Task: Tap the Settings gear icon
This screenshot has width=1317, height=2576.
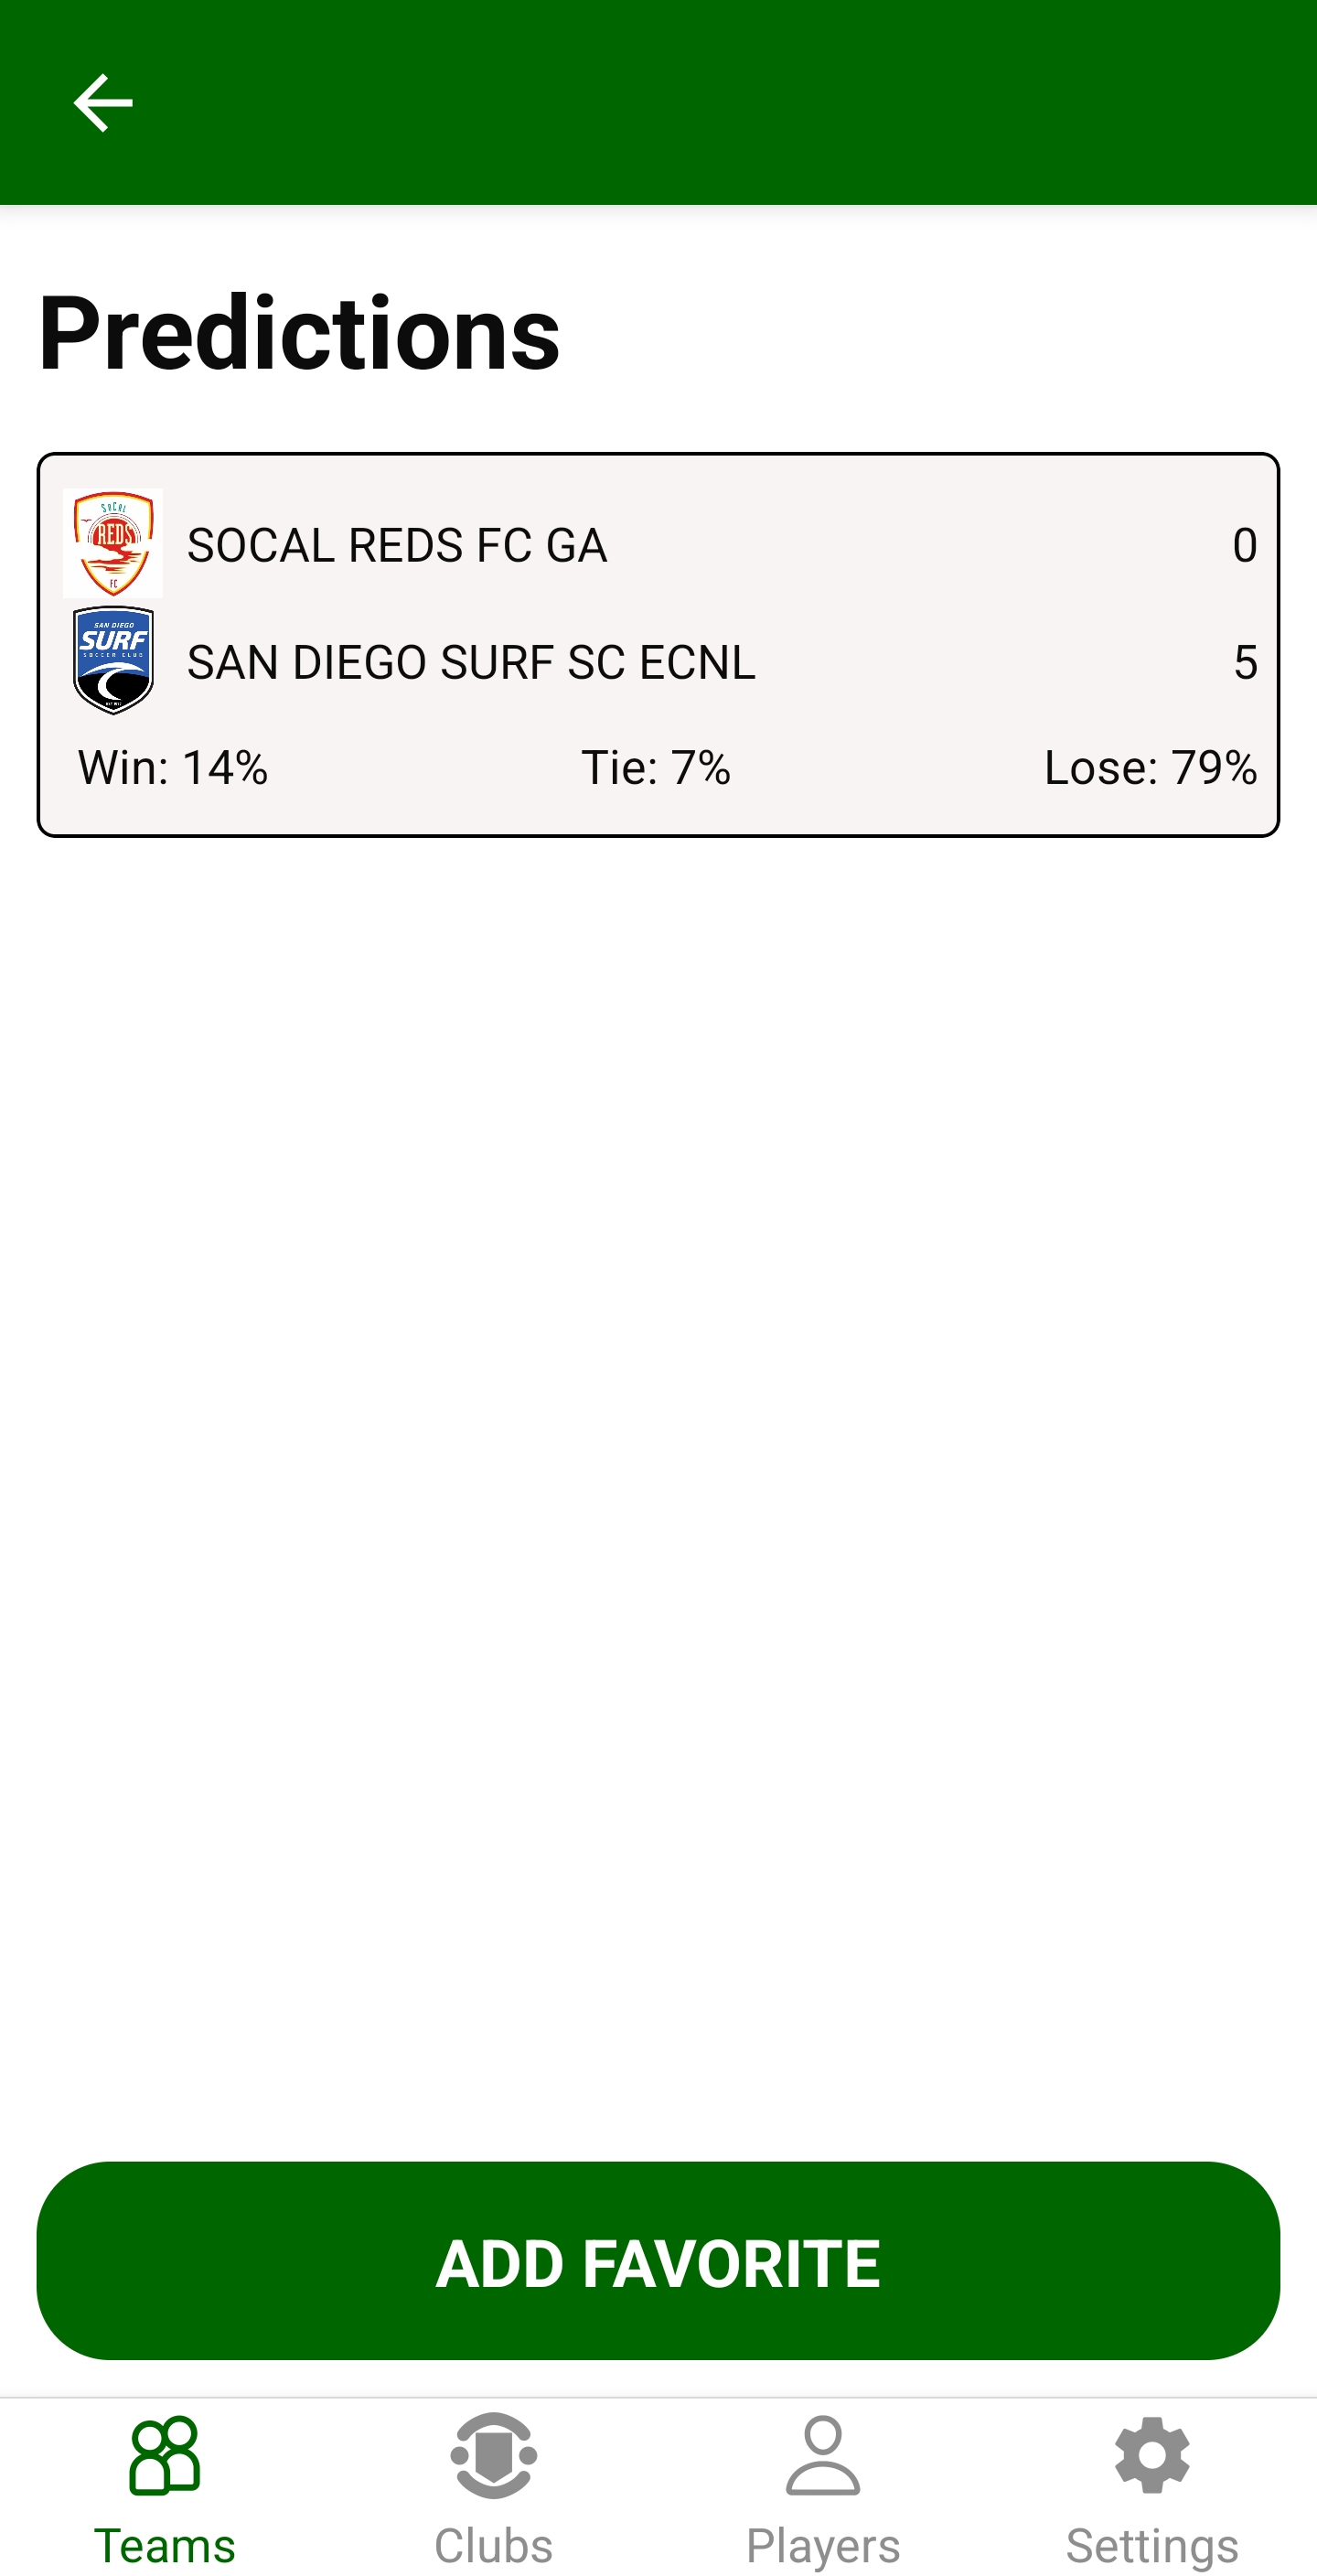Action: click(1152, 2455)
